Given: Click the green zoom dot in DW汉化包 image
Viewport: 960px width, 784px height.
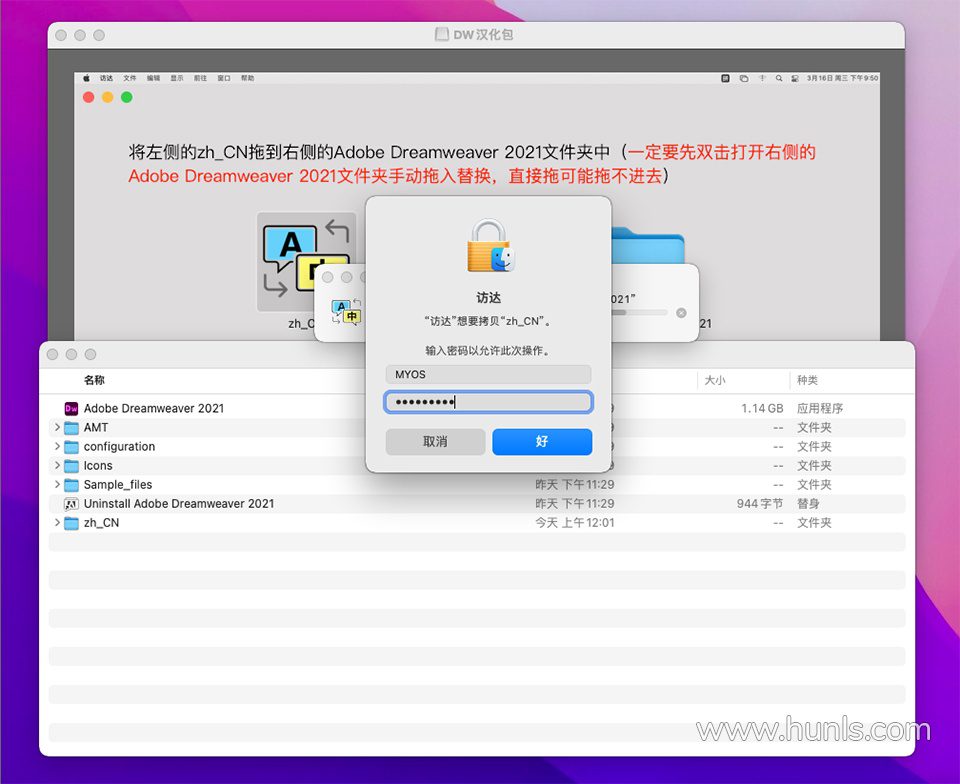Looking at the screenshot, I should click(x=127, y=97).
